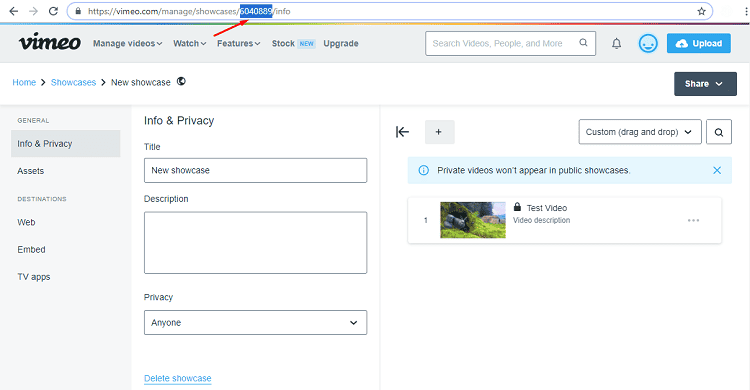Screen dimensions: 750x390
Task: Expand the Share dropdown button
Action: [705, 84]
